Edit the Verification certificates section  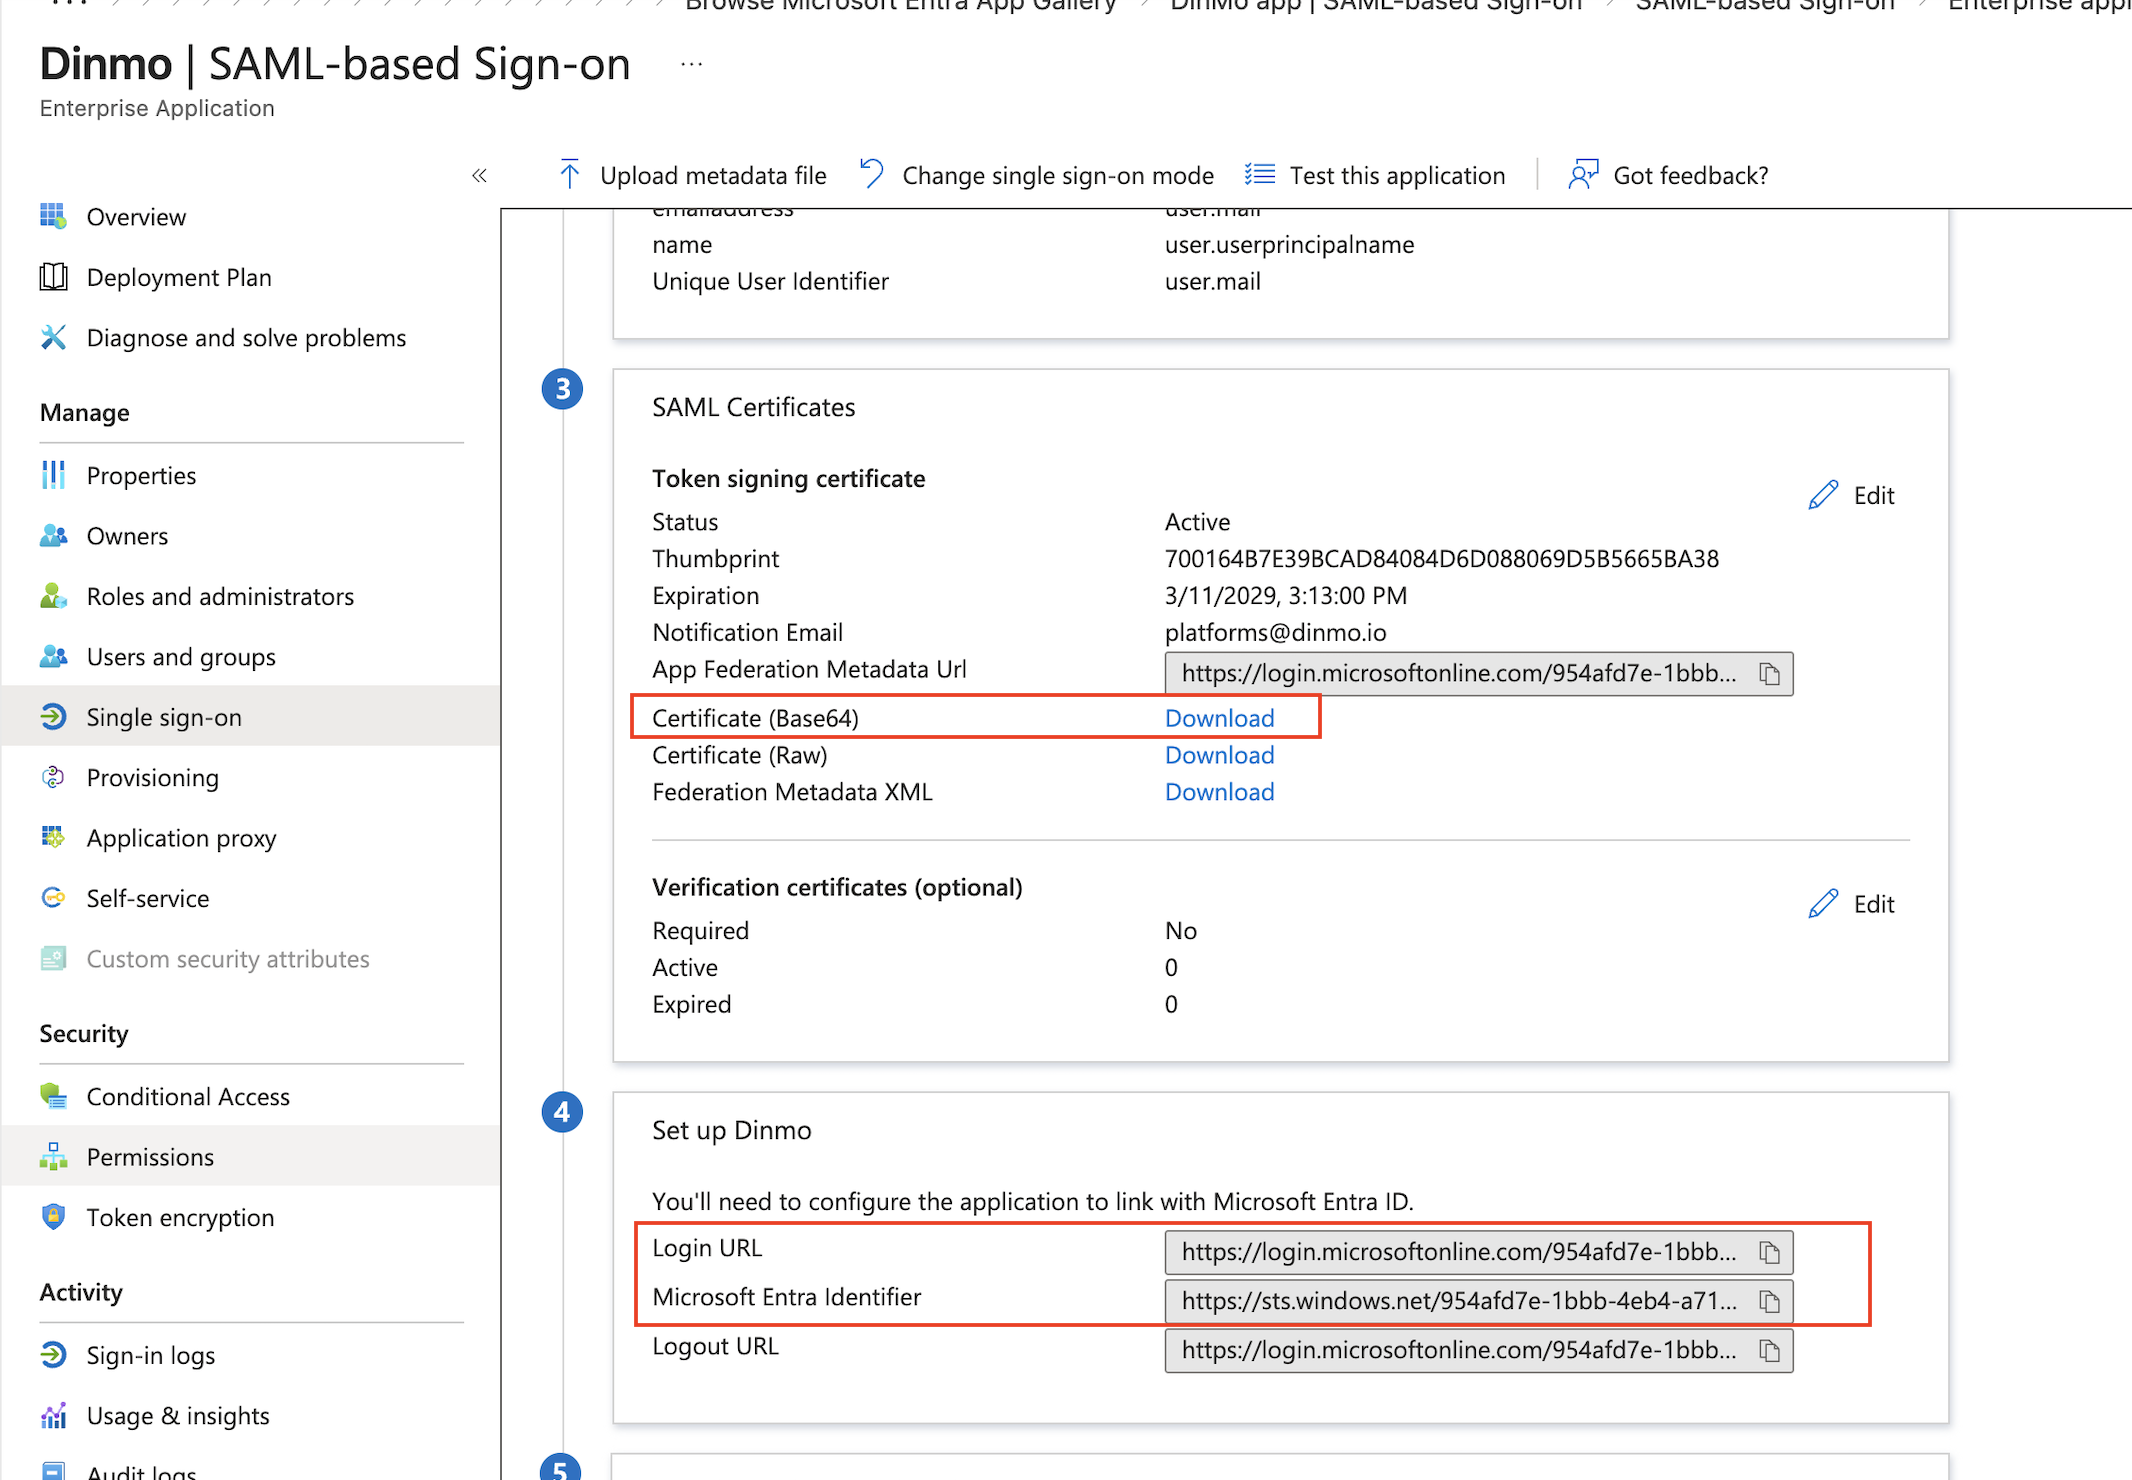(x=1852, y=904)
